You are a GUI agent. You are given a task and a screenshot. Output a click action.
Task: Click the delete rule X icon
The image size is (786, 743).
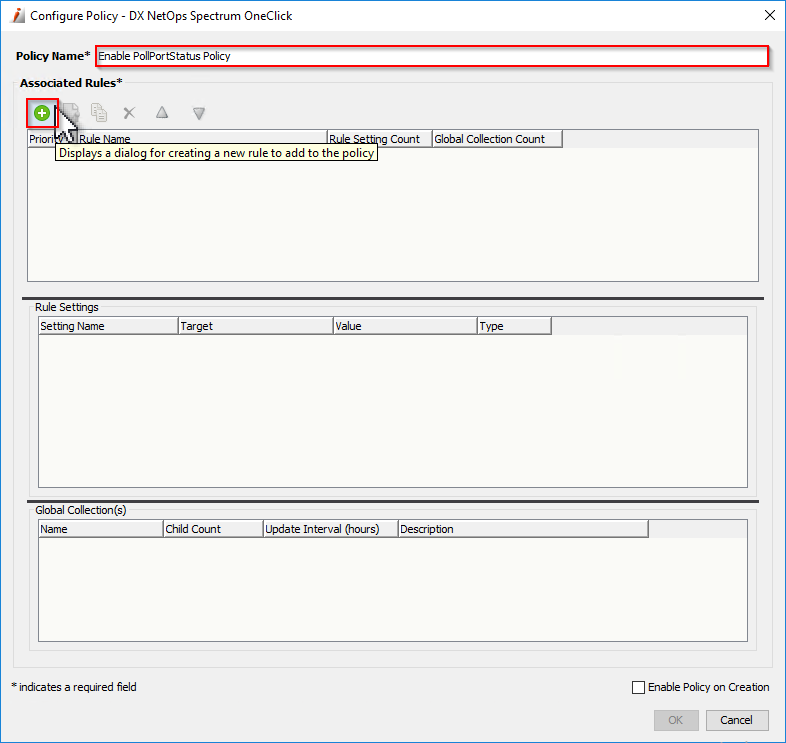coord(129,113)
